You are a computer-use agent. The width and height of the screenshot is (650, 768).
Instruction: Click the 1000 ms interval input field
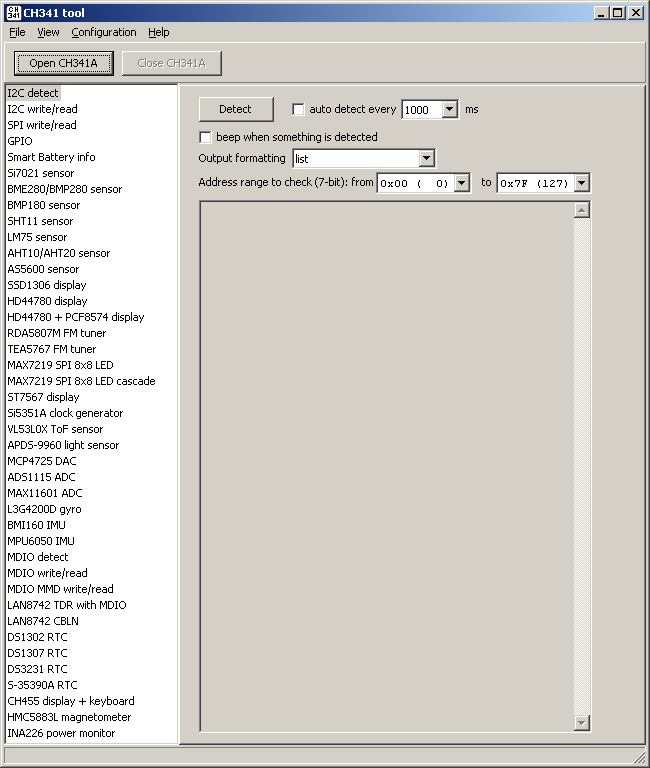[x=422, y=109]
